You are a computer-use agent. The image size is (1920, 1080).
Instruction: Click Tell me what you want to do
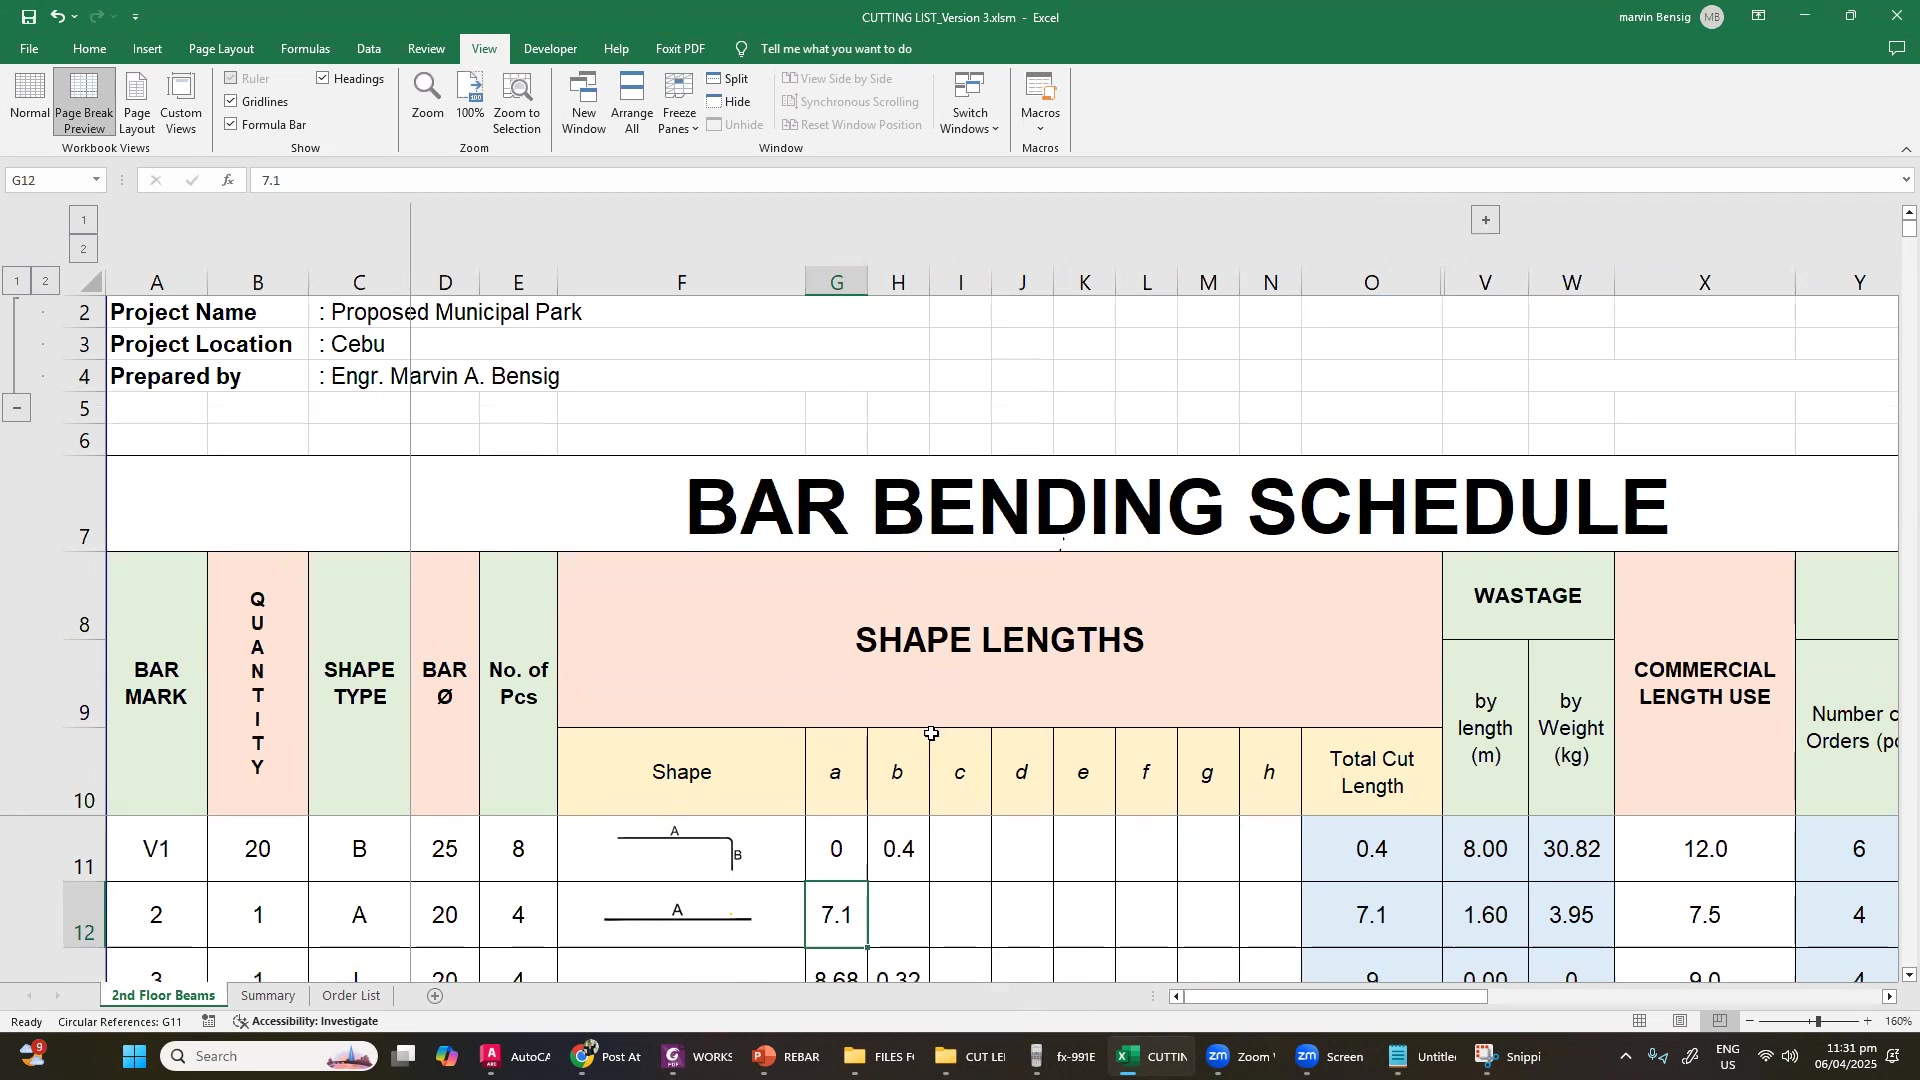coord(836,49)
